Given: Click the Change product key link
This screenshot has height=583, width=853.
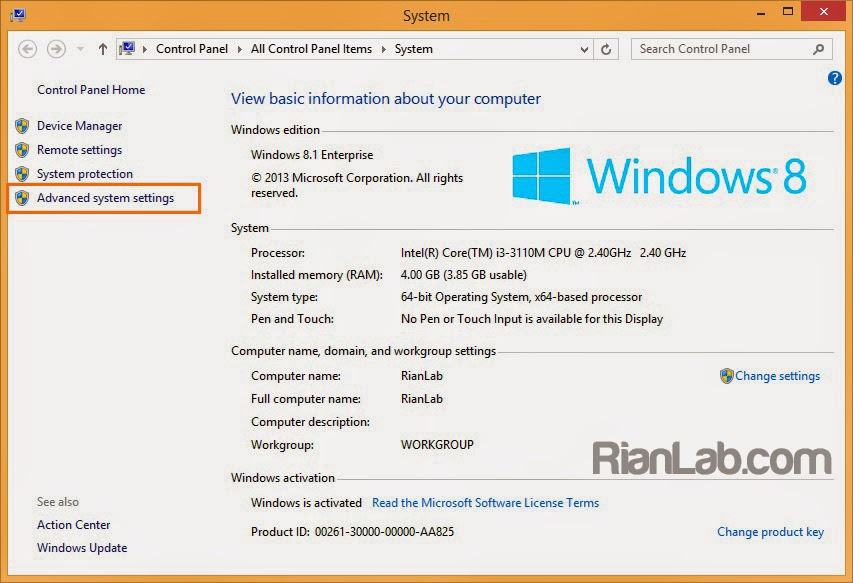Looking at the screenshot, I should click(770, 531).
